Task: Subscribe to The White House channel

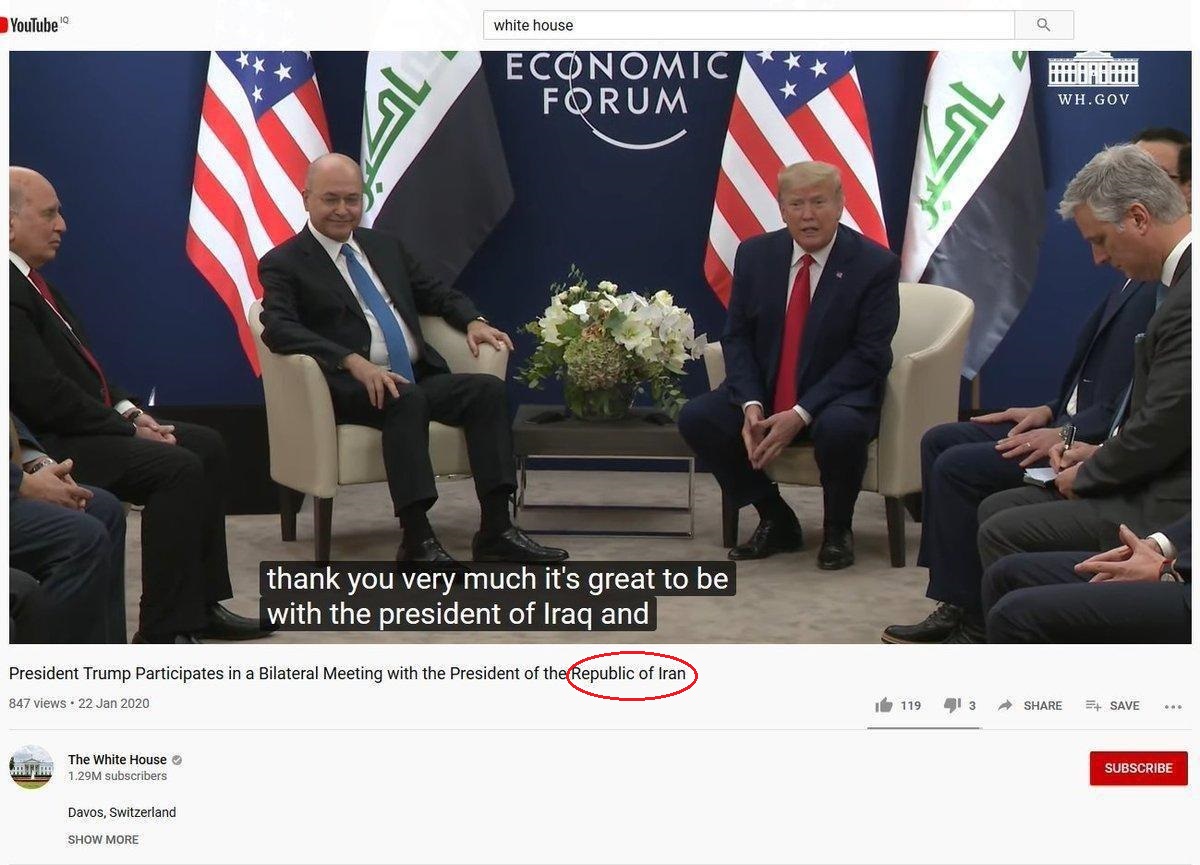Action: point(1139,768)
